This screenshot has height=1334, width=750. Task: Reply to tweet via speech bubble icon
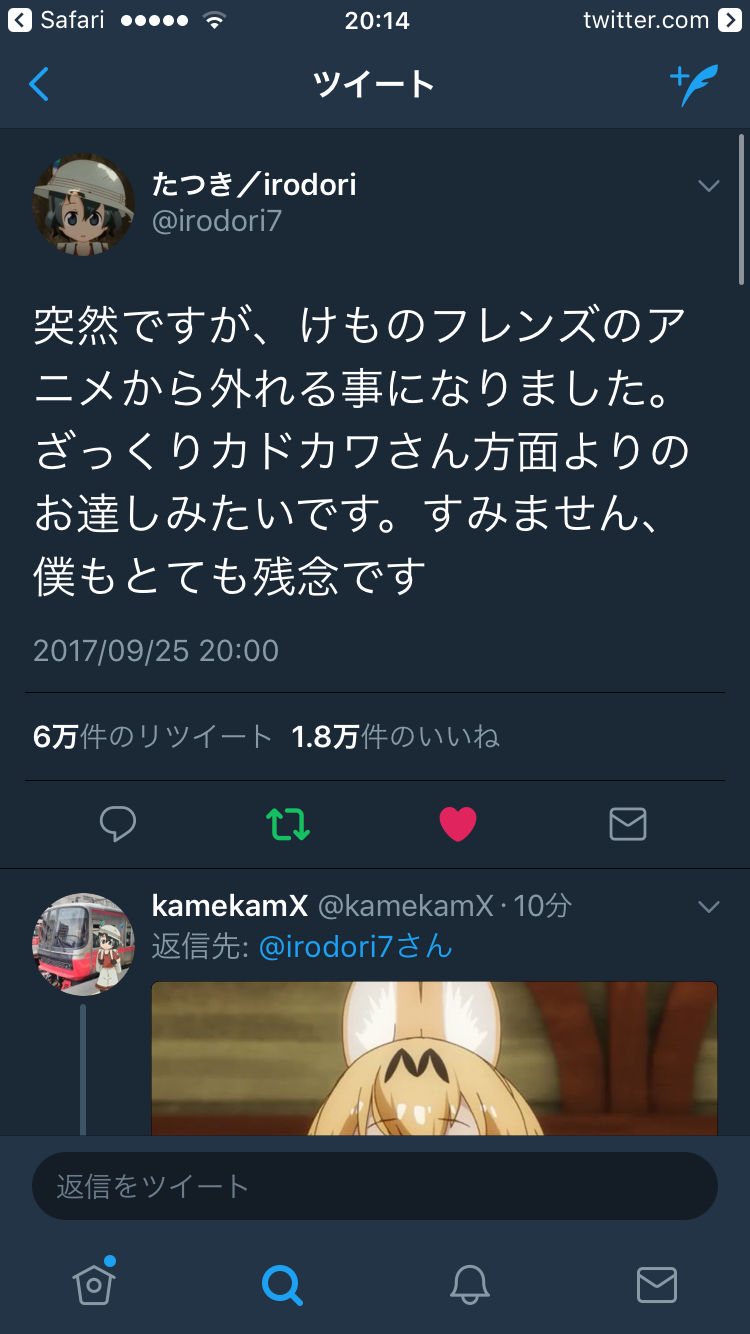(118, 824)
